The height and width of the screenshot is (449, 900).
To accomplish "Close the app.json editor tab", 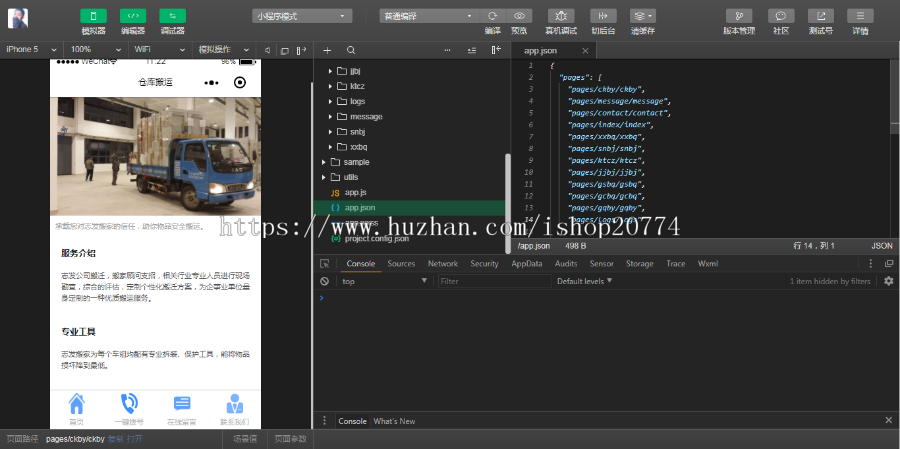I will click(x=585, y=51).
